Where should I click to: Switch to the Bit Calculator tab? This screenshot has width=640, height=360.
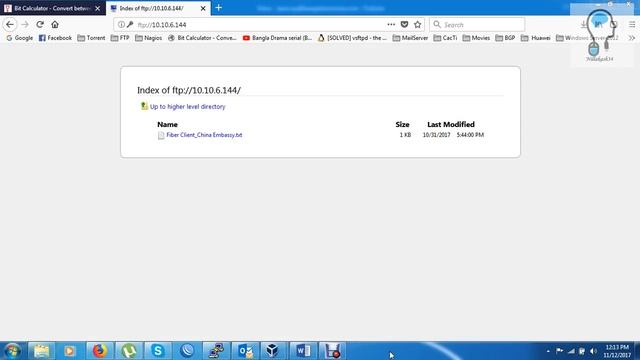pyautogui.click(x=53, y=8)
